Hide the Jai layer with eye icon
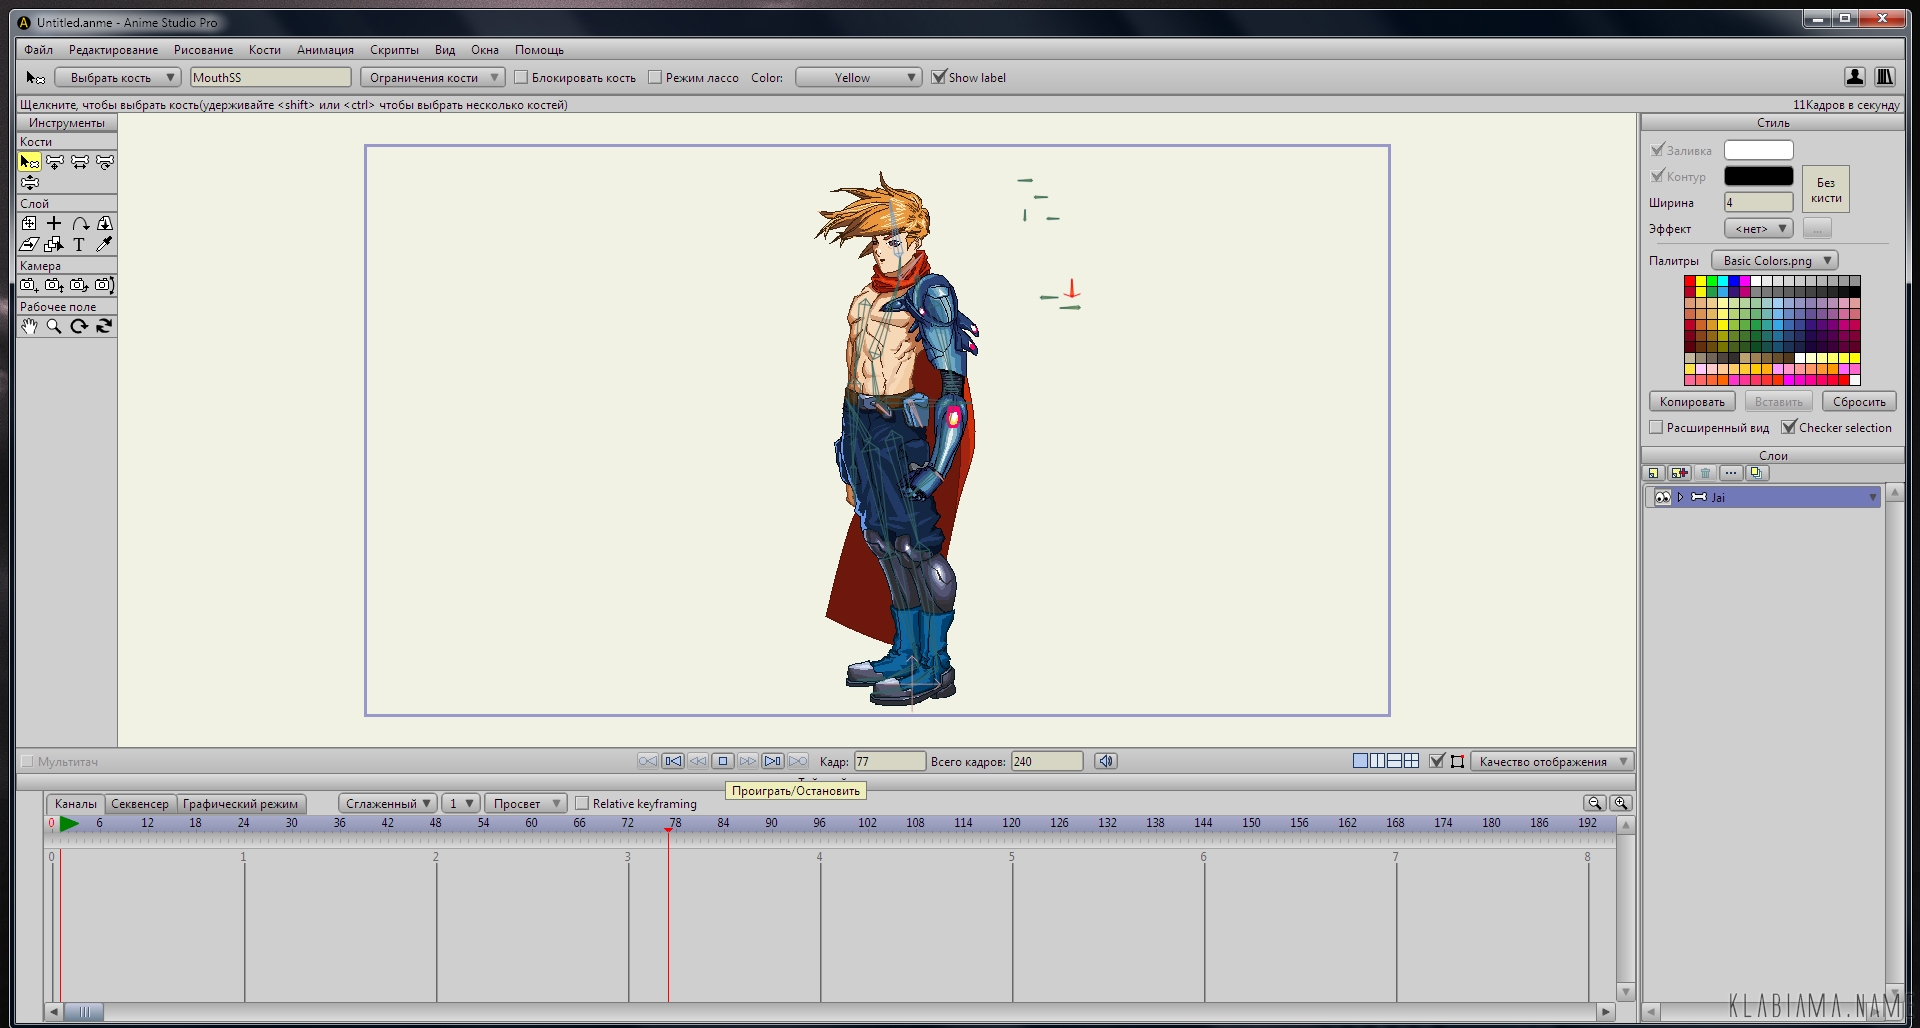 point(1662,498)
